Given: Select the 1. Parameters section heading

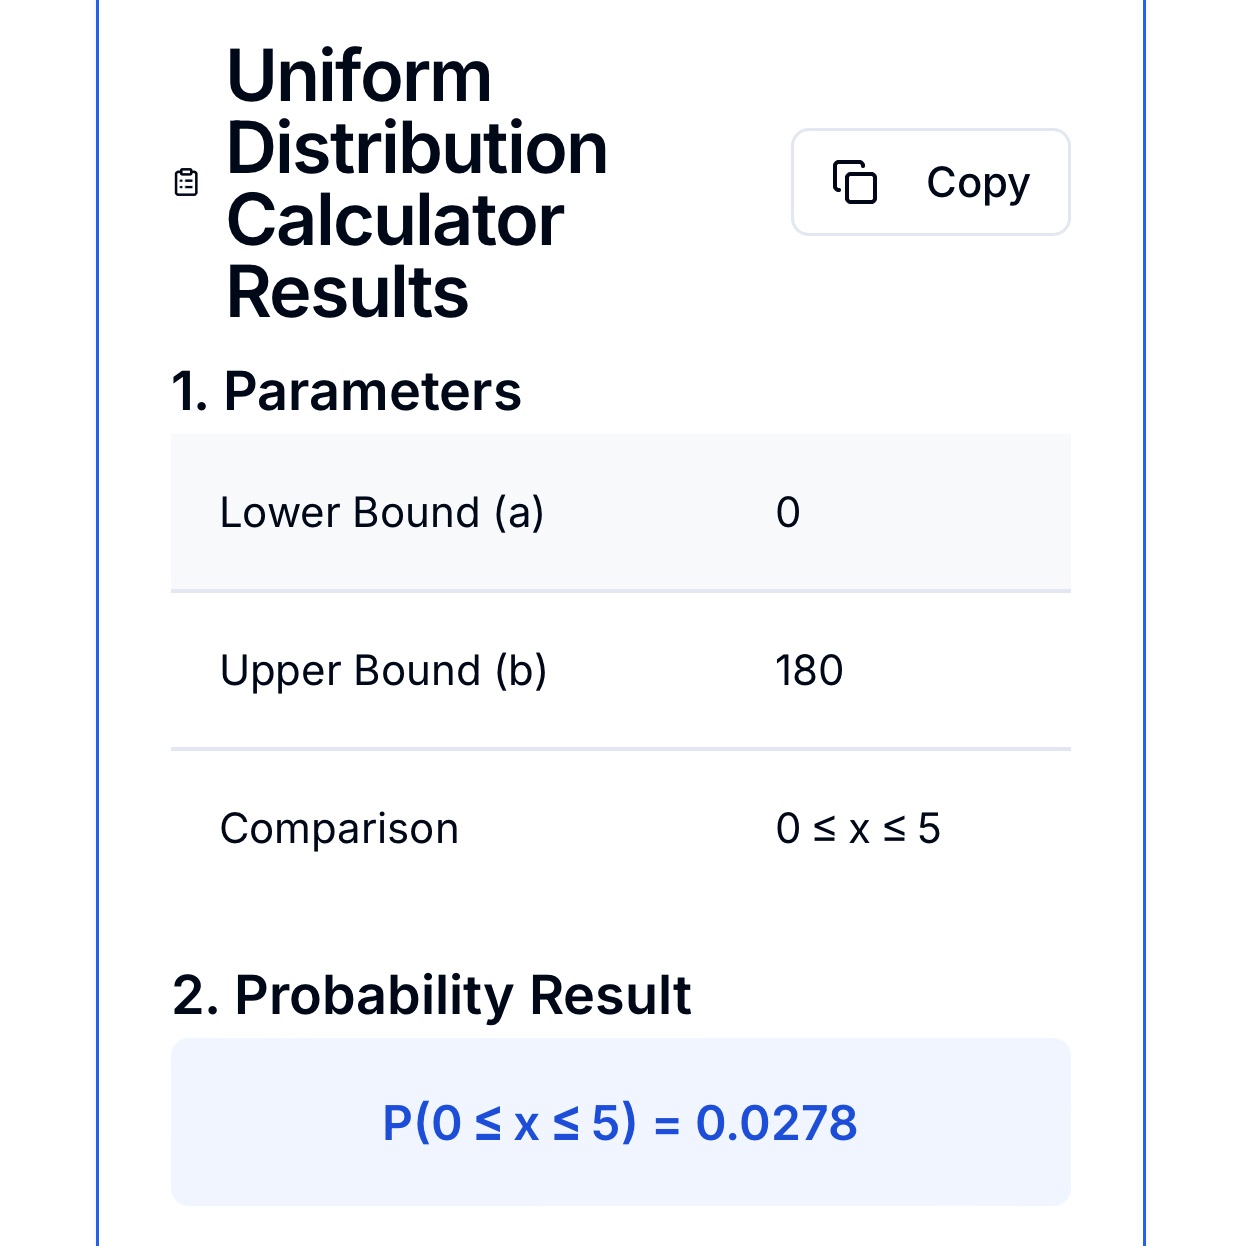Looking at the screenshot, I should tap(346, 391).
